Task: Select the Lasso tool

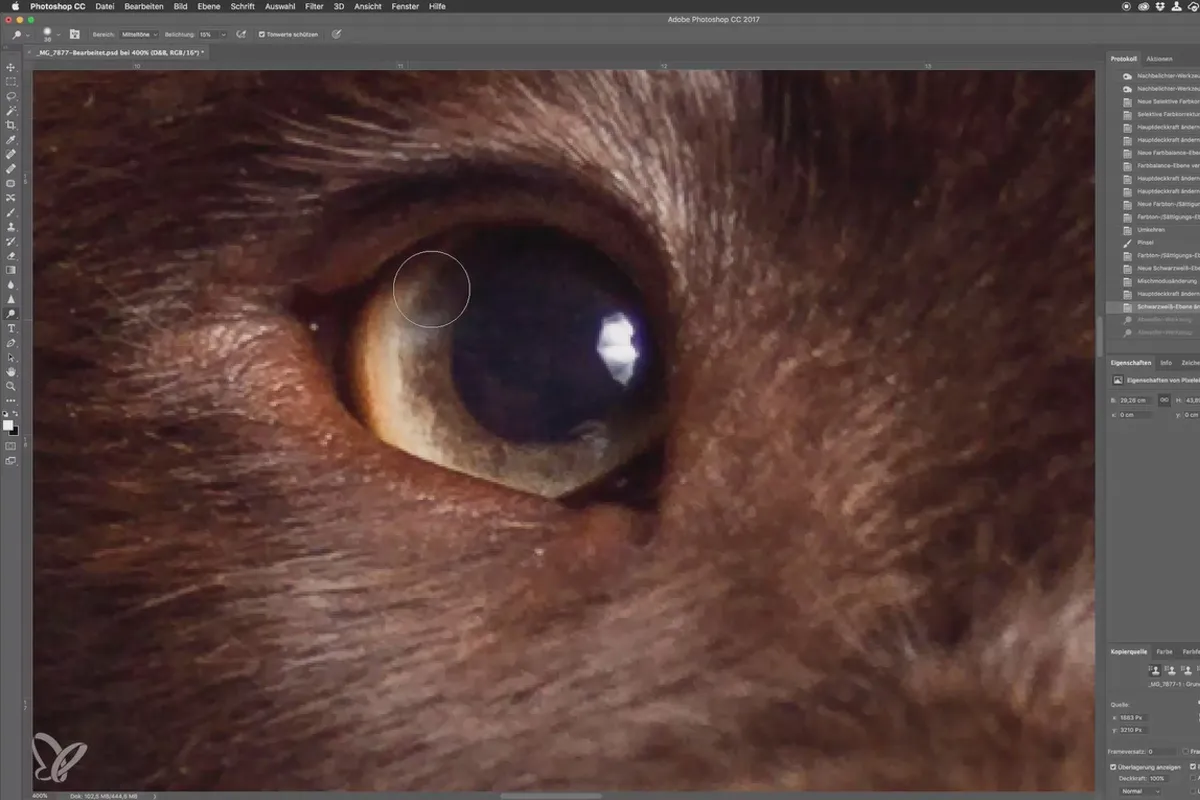Action: click(x=11, y=96)
